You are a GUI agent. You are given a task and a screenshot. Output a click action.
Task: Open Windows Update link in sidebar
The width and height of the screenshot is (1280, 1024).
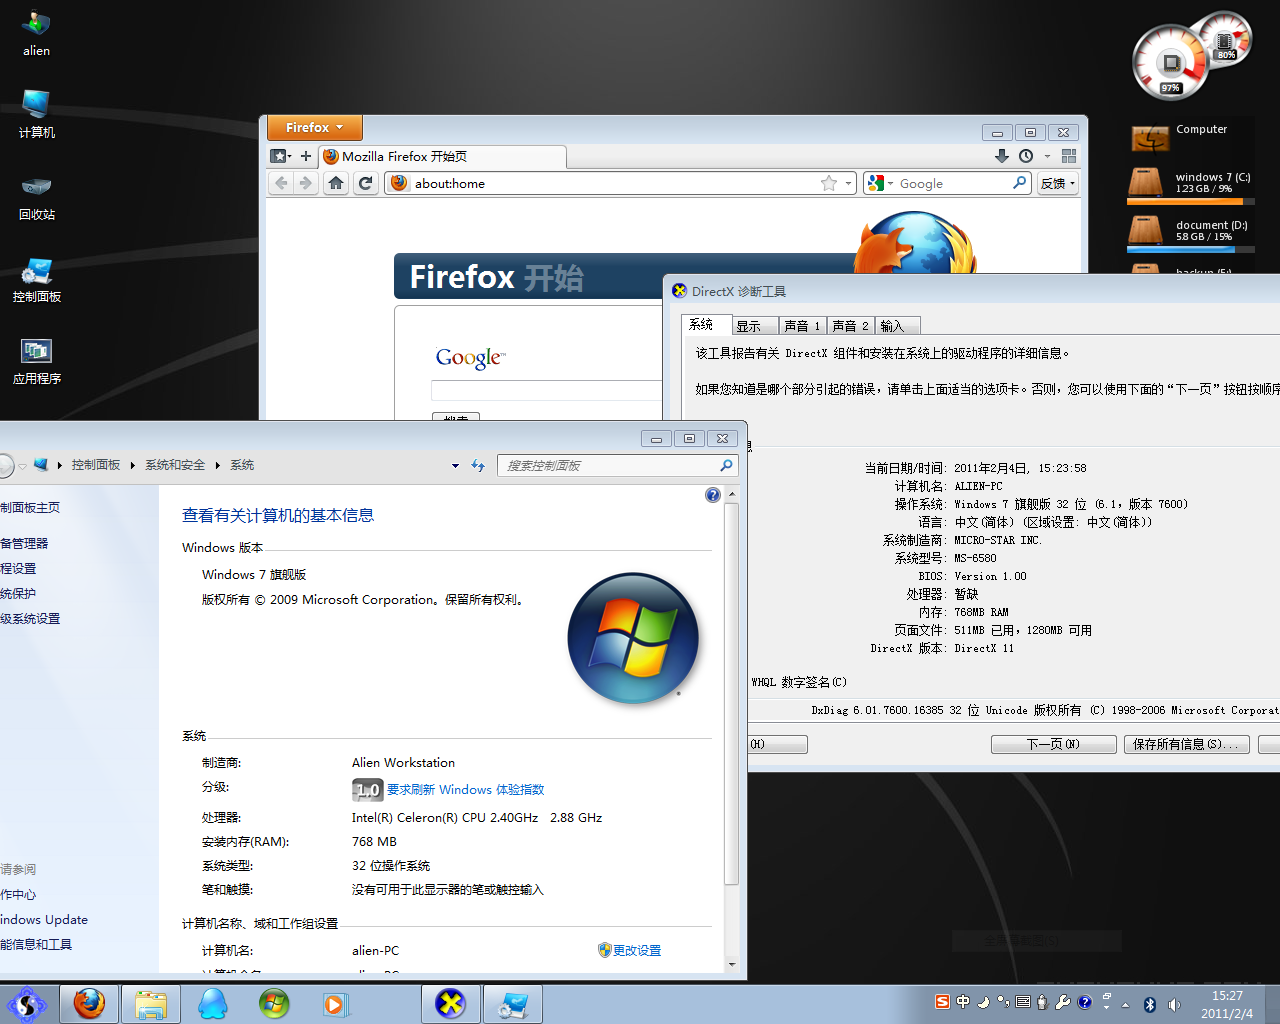pos(44,920)
